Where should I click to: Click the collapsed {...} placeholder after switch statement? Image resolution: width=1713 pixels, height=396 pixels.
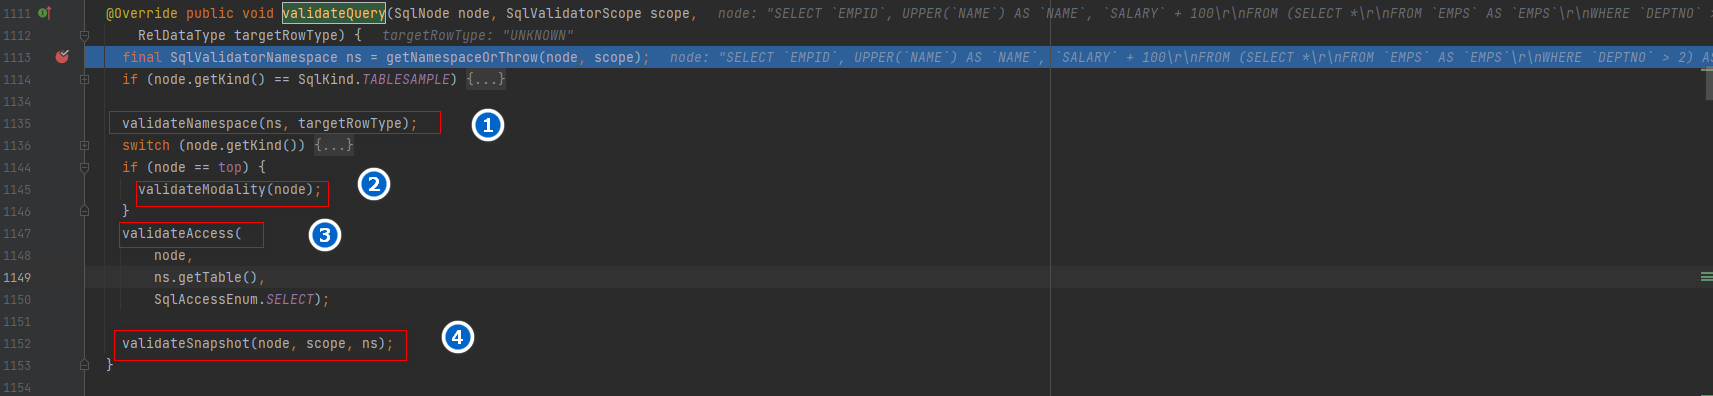pos(334,145)
